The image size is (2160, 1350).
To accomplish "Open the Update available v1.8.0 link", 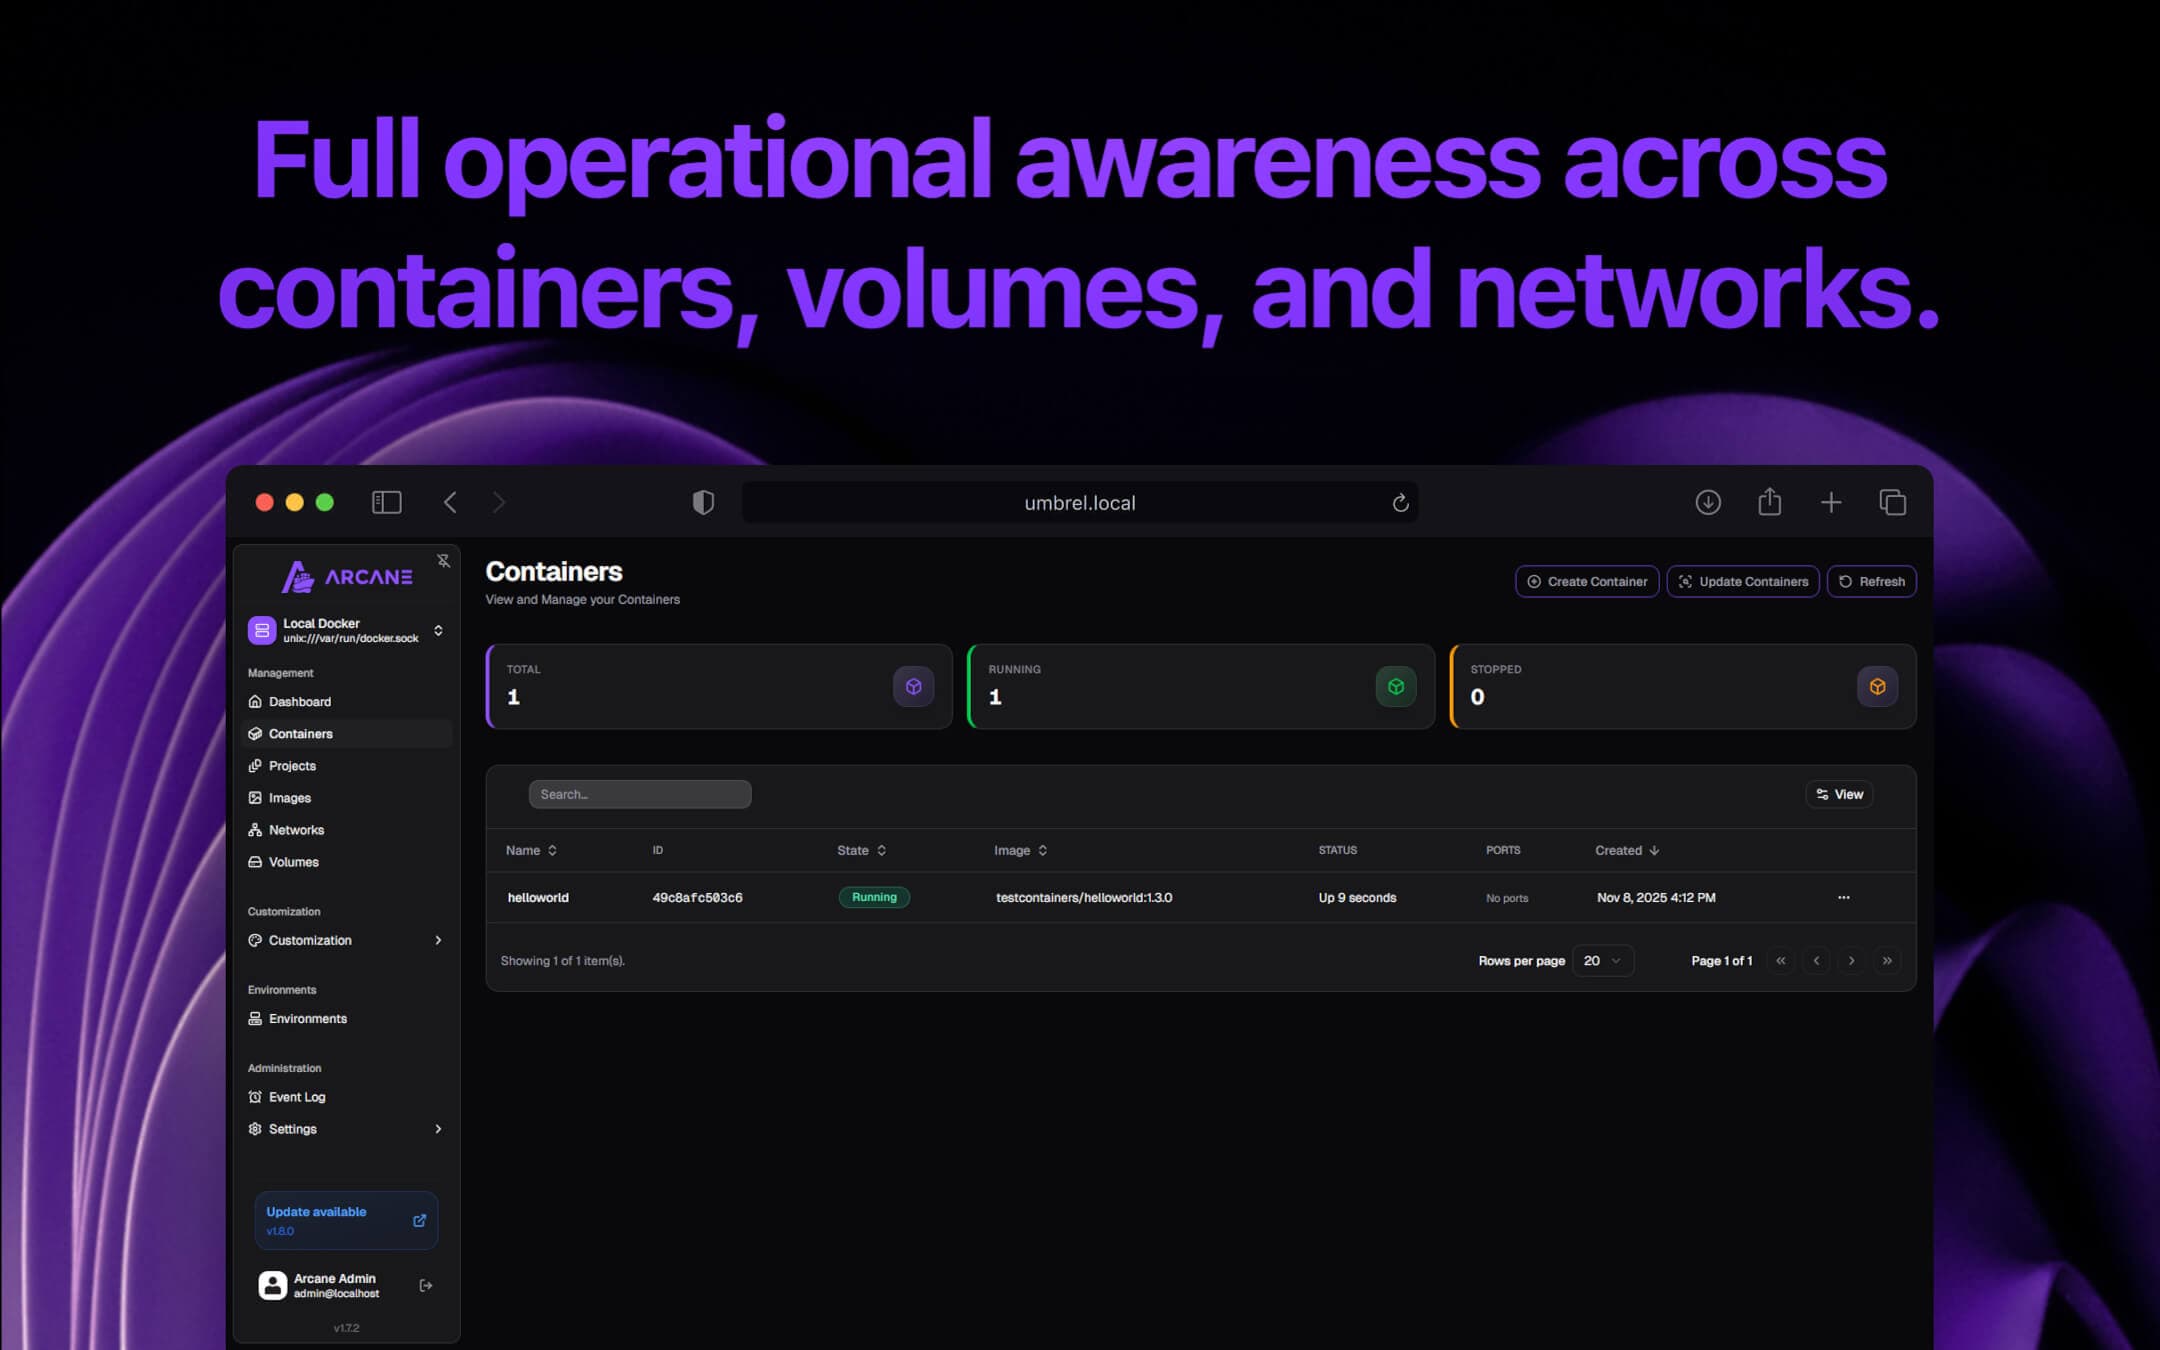I will (x=345, y=1220).
